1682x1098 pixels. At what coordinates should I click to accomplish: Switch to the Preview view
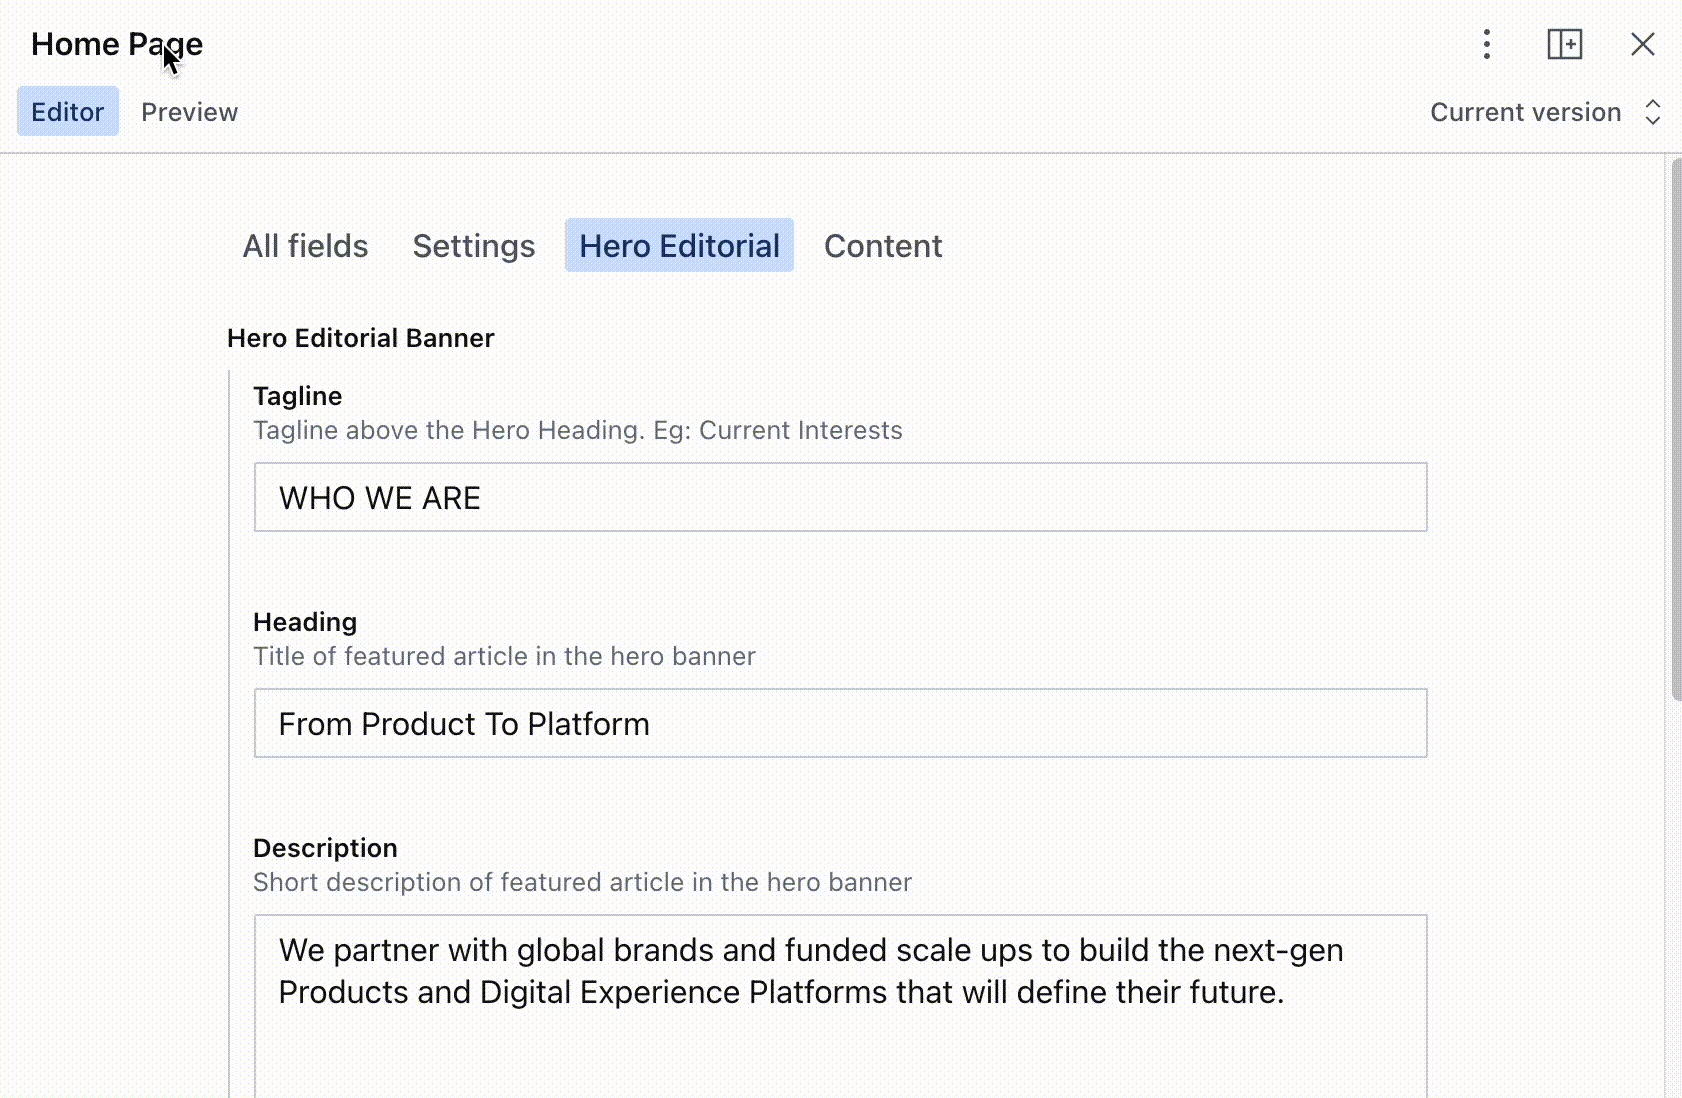tap(189, 112)
